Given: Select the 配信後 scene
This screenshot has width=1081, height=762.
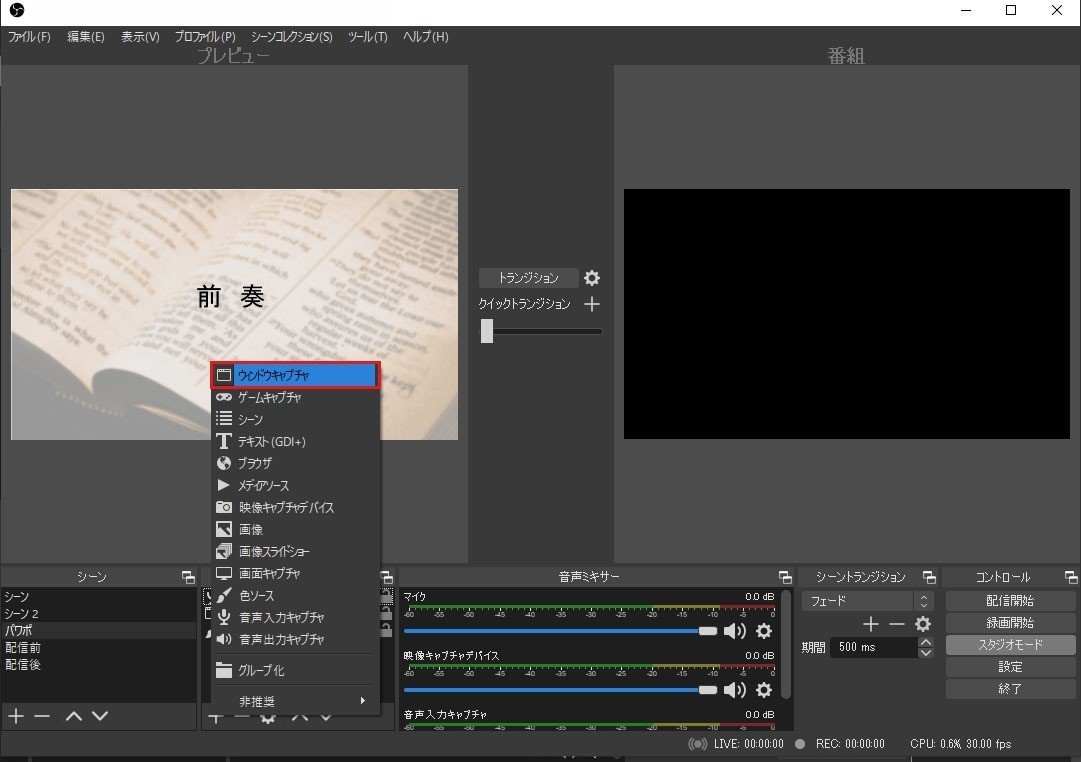Looking at the screenshot, I should pyautogui.click(x=99, y=665).
